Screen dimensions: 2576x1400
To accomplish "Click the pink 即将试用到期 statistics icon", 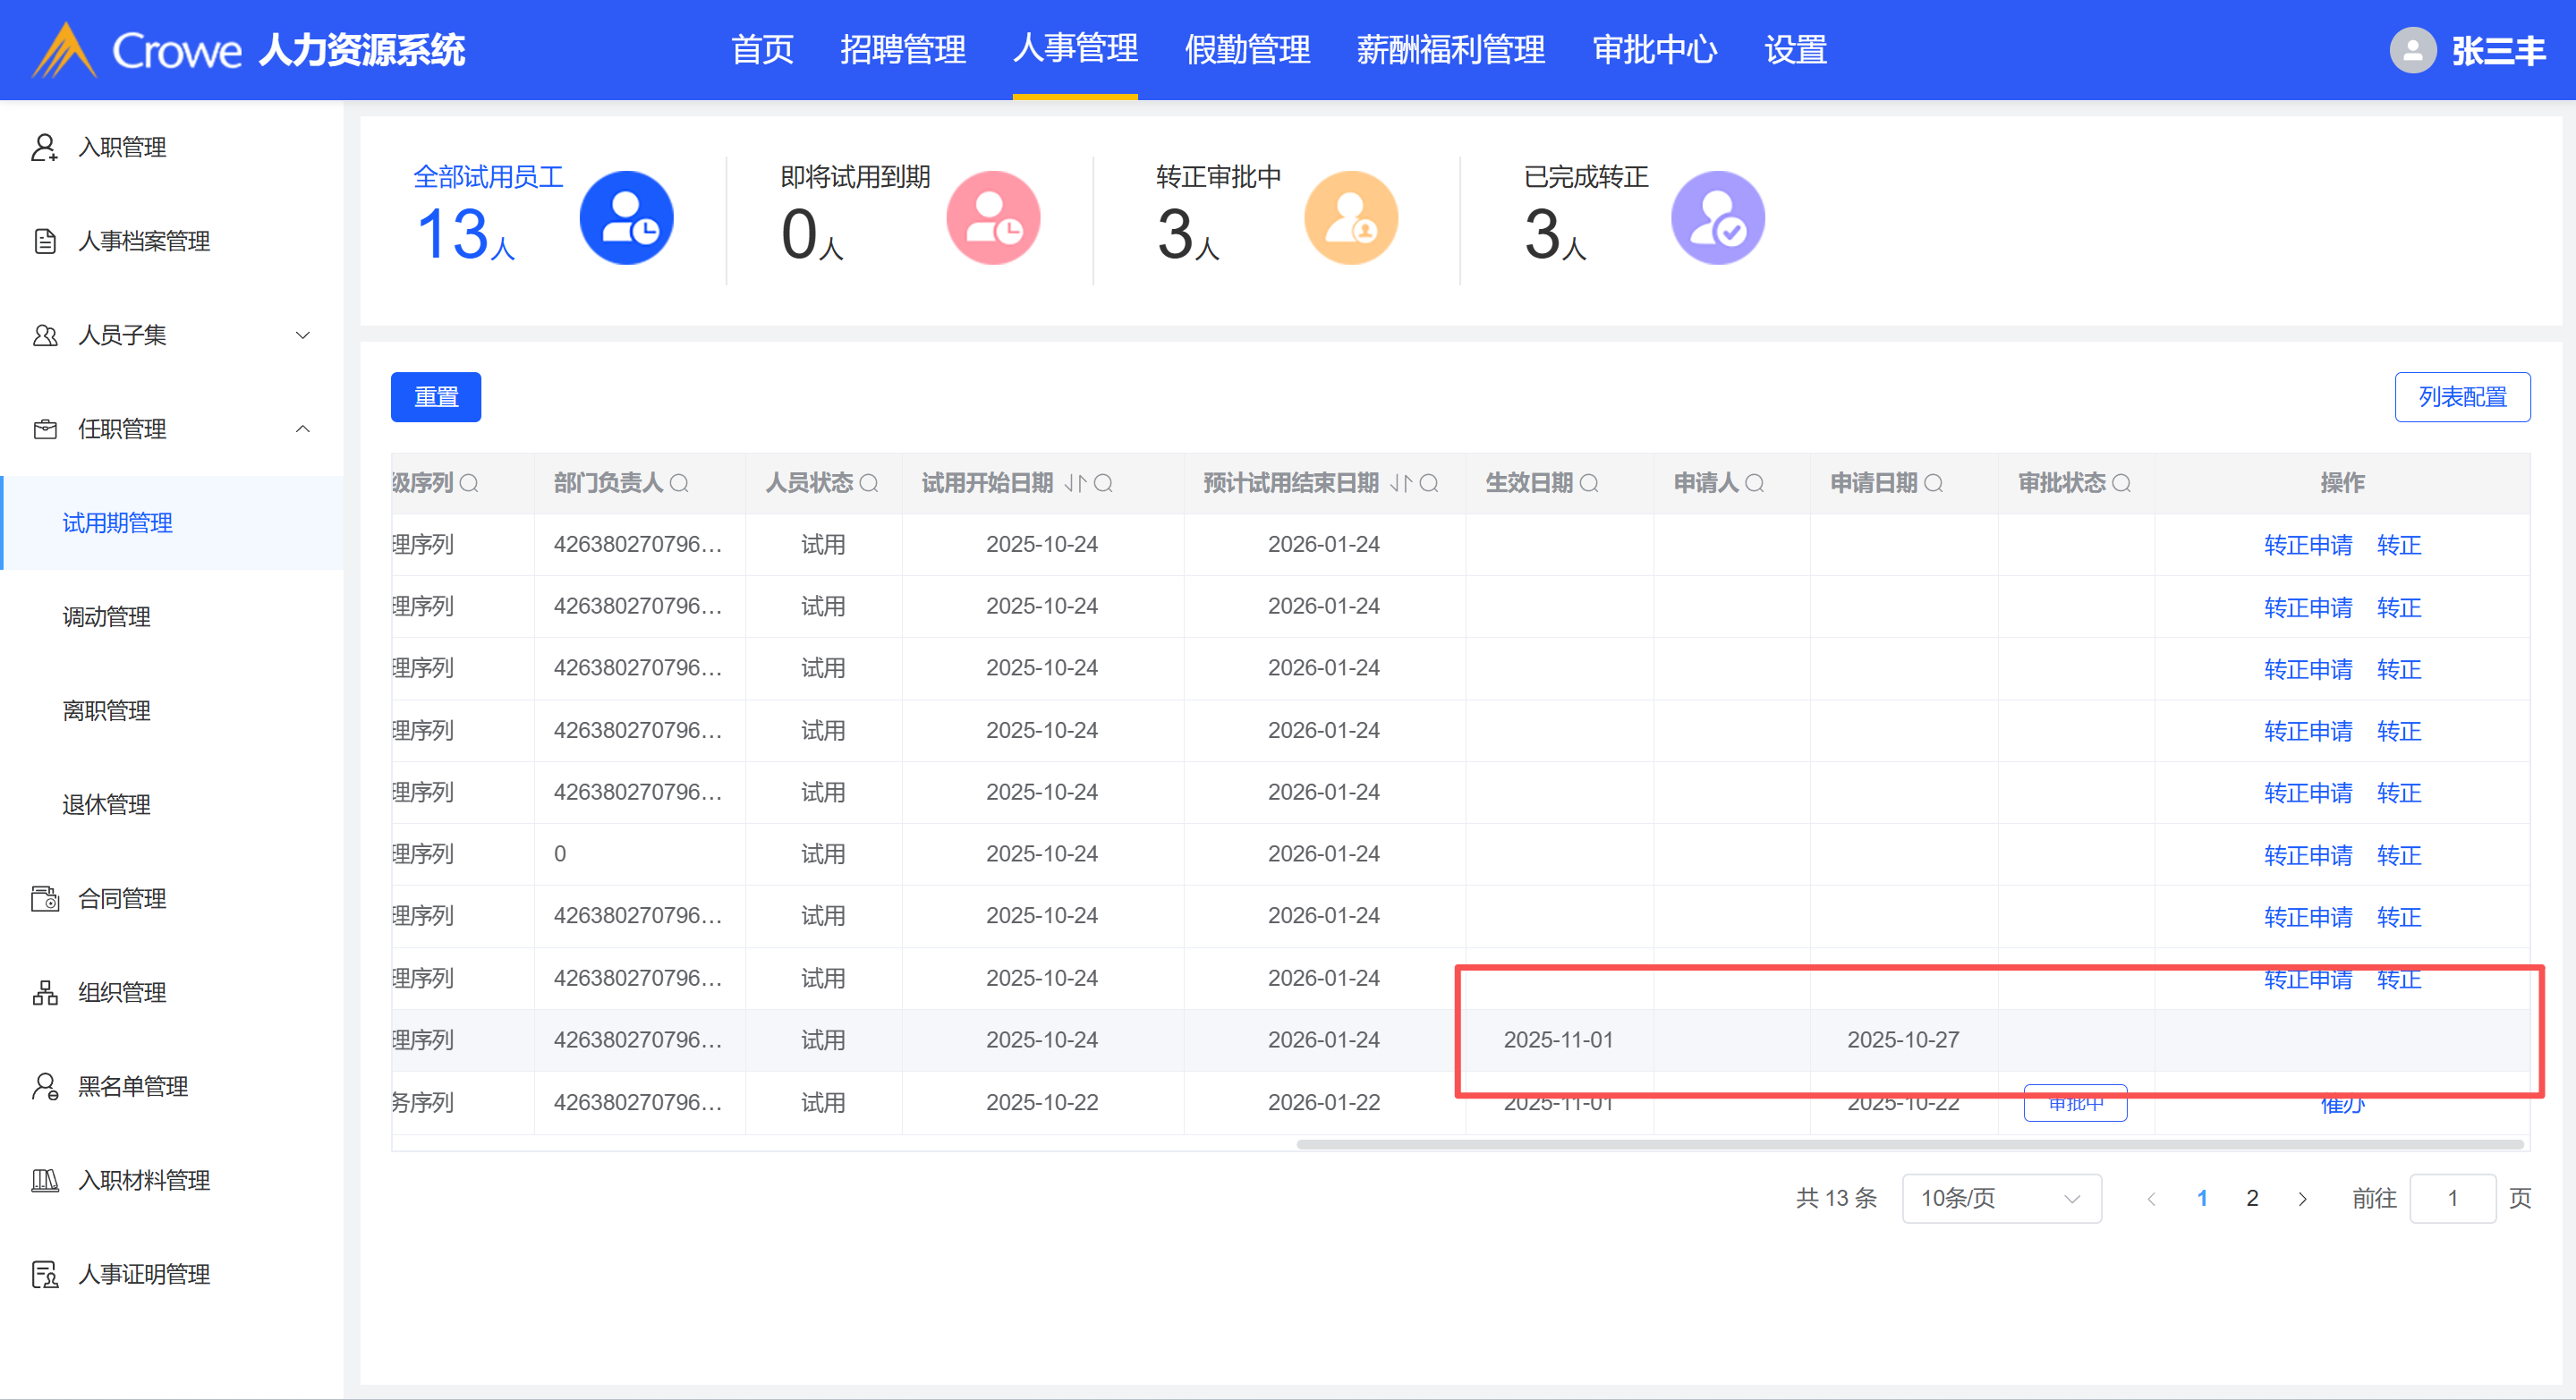I will click(x=993, y=218).
